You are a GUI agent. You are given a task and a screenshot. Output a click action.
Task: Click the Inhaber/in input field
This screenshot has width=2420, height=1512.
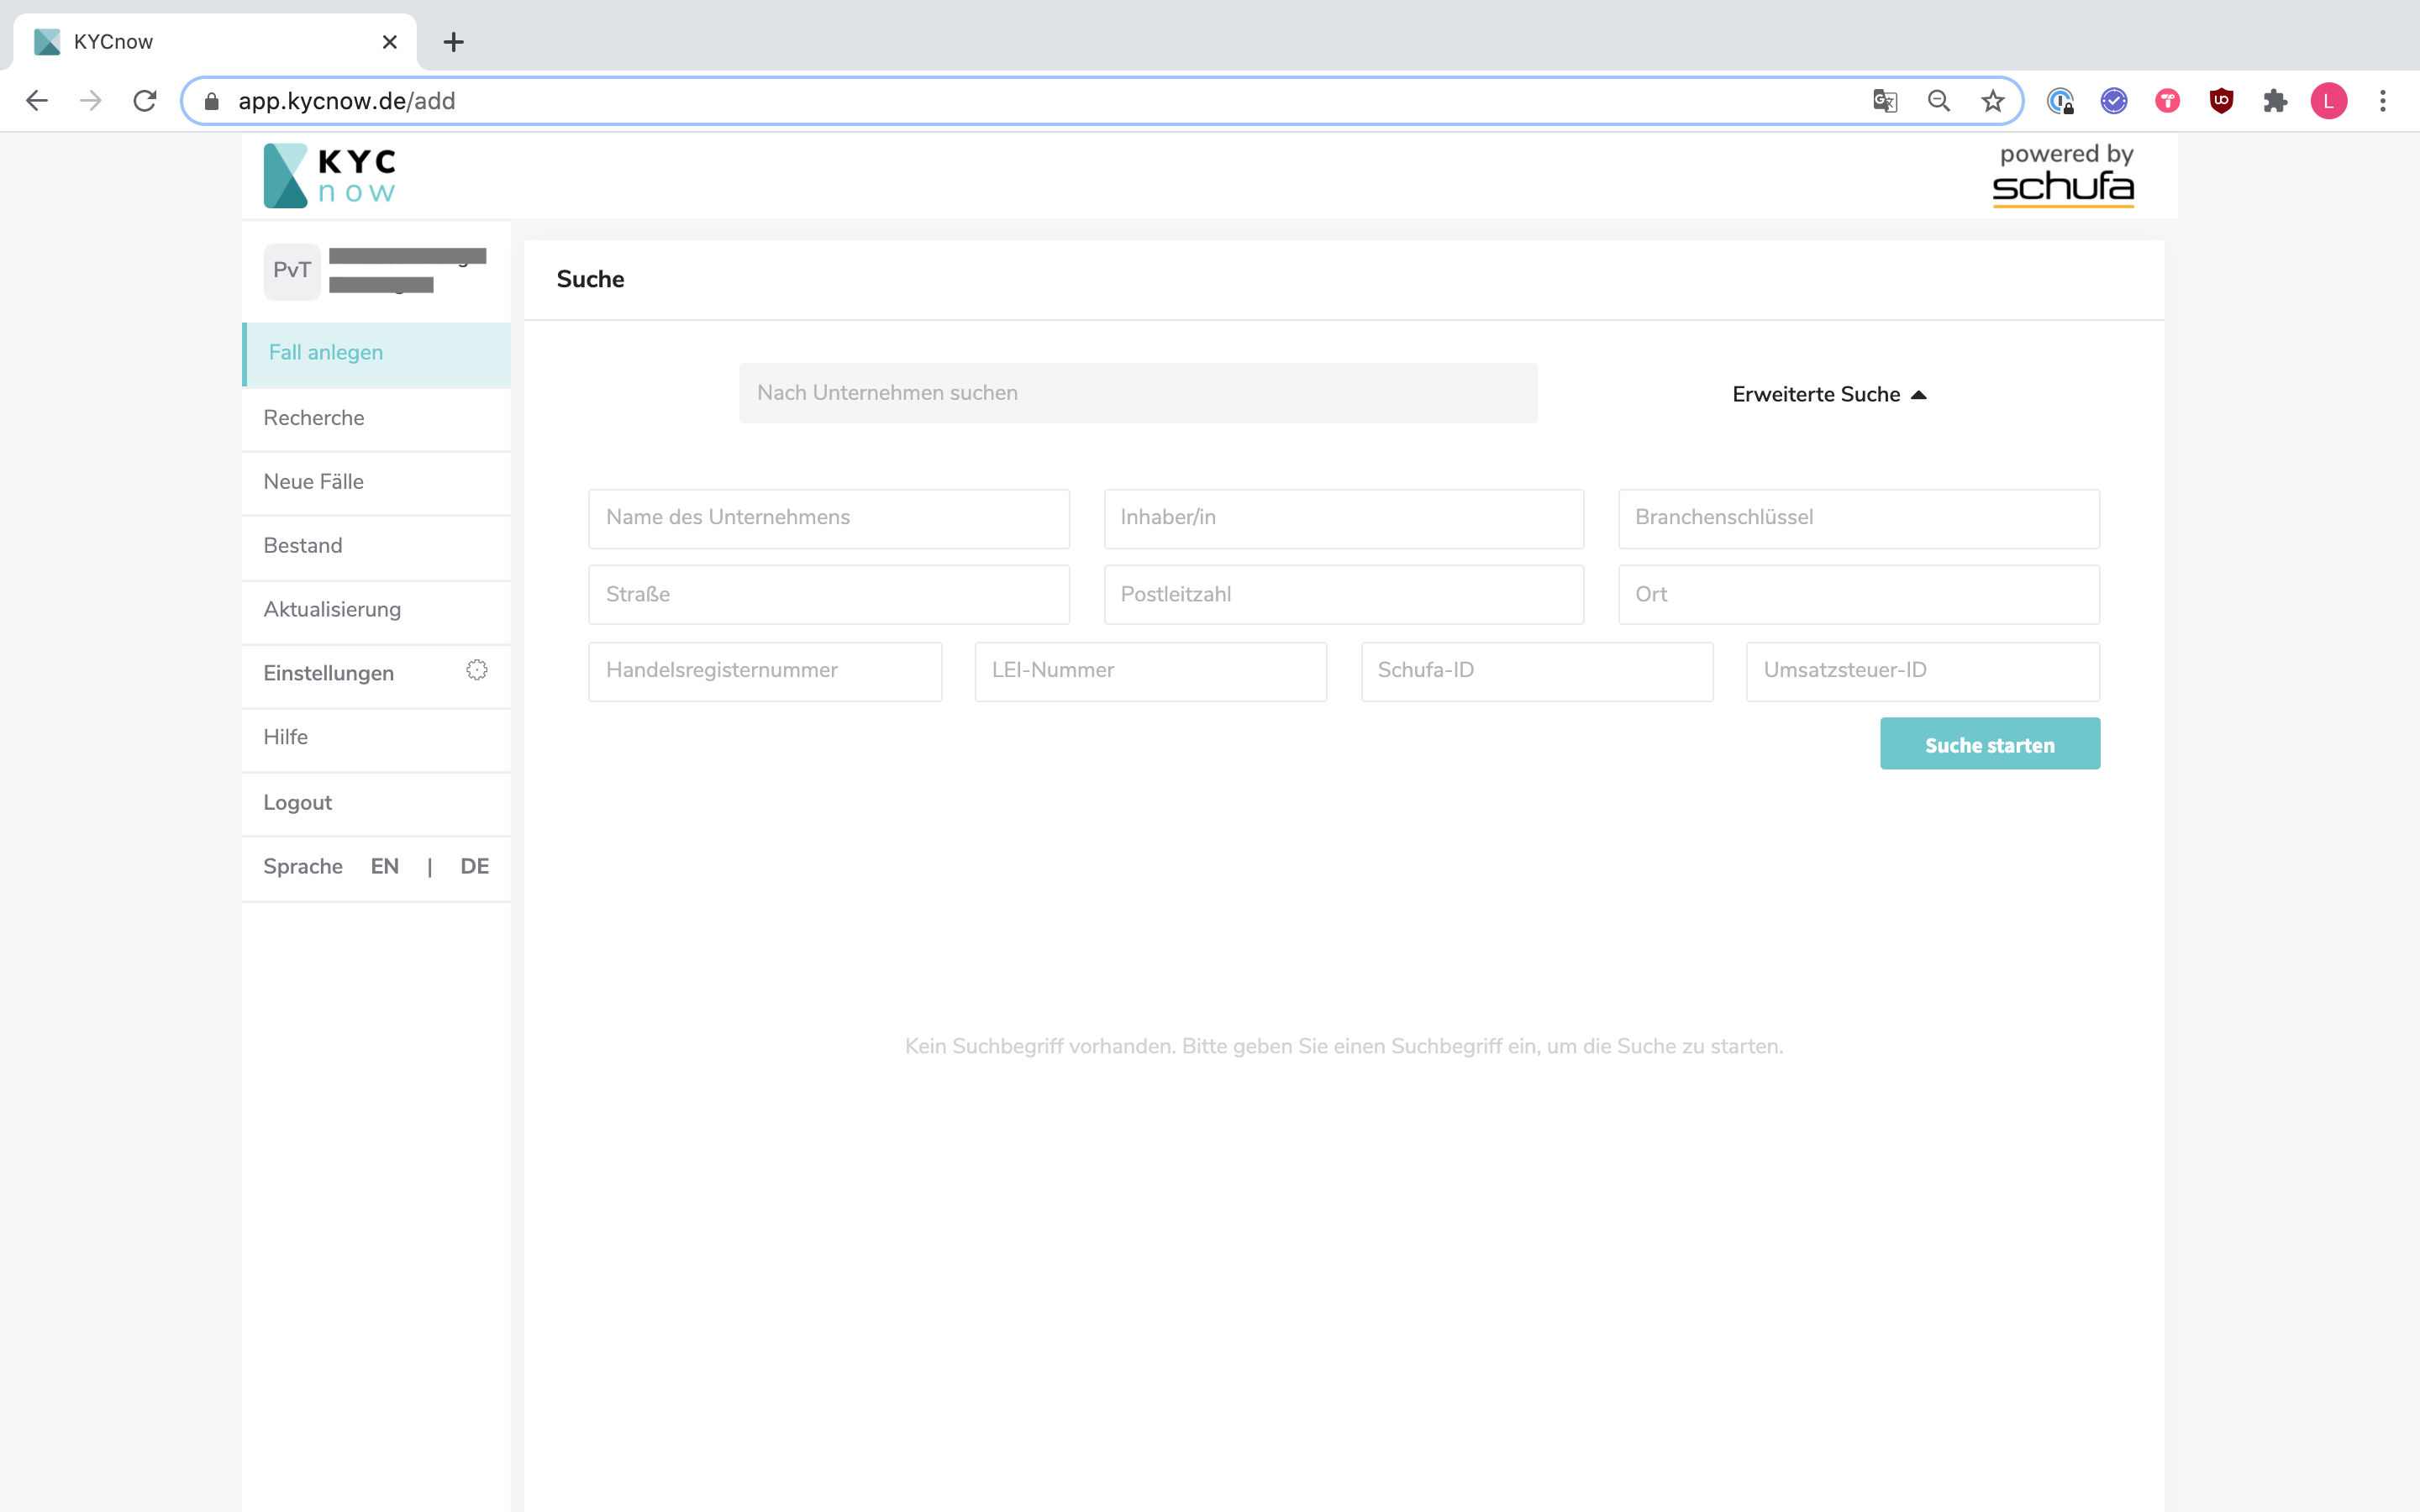point(1344,518)
